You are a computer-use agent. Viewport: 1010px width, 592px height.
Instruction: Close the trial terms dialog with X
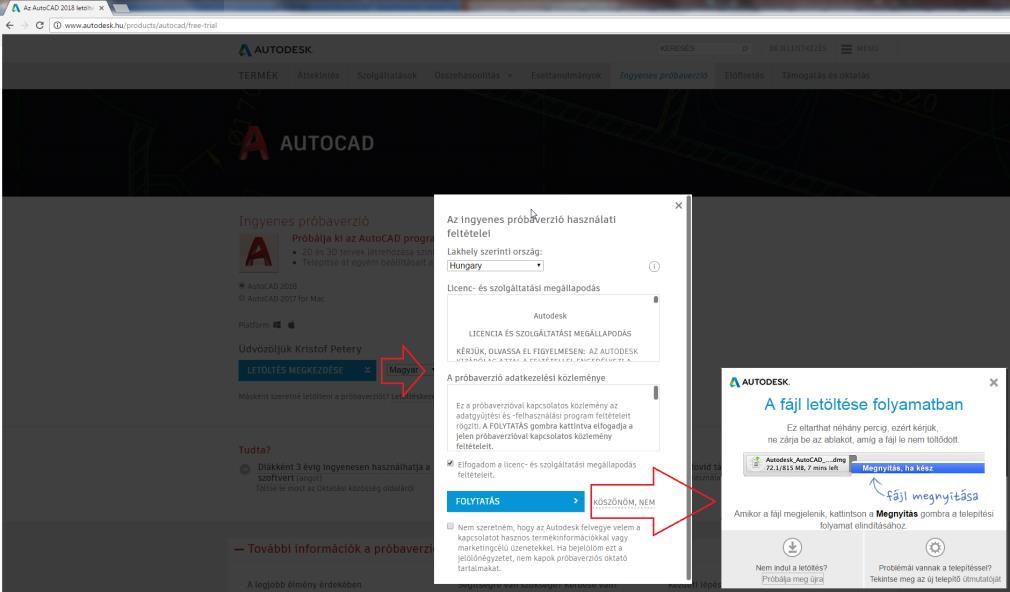(678, 205)
